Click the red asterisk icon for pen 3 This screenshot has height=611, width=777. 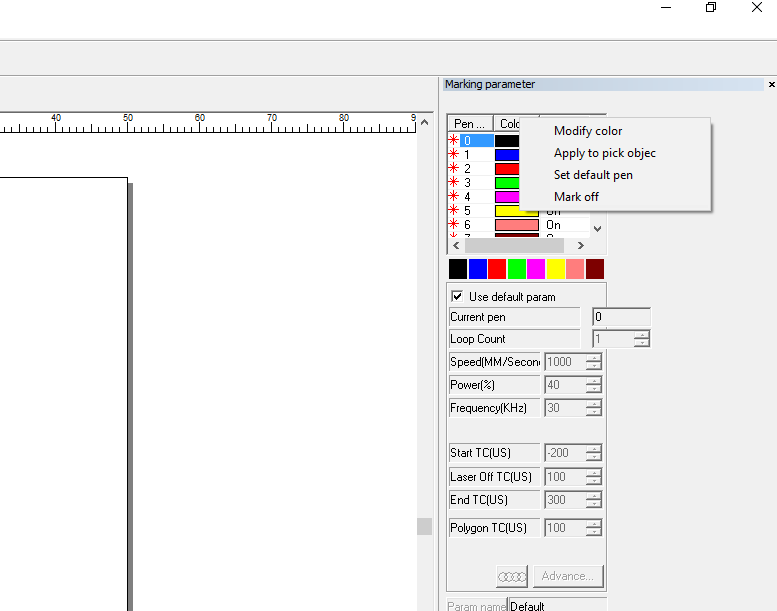click(x=454, y=183)
